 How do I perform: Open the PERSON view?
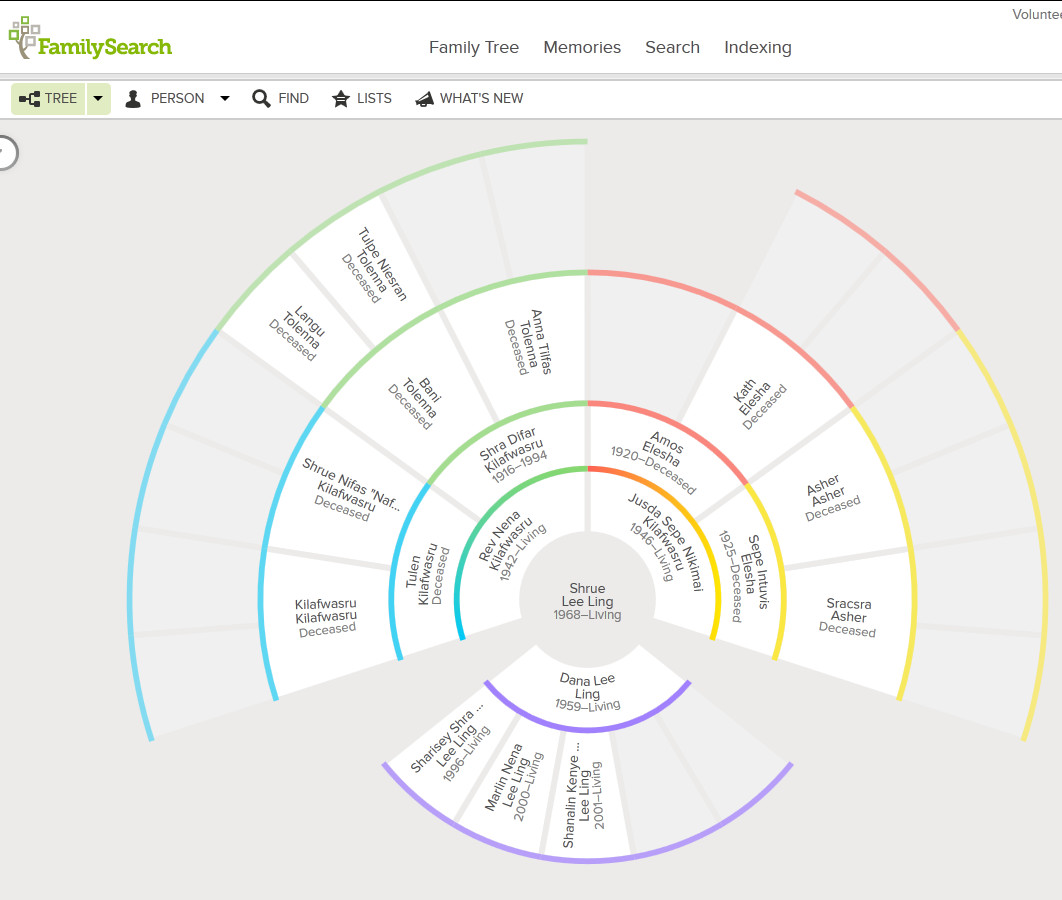[165, 99]
